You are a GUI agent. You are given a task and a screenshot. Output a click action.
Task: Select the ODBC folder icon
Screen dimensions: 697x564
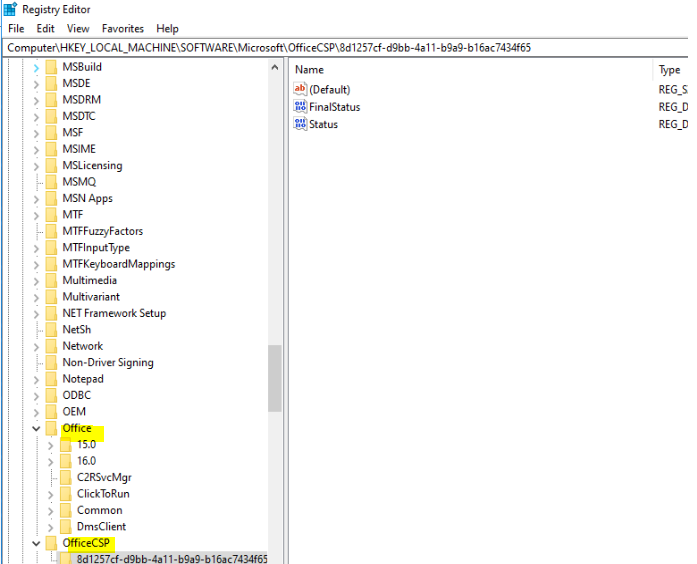[52, 396]
